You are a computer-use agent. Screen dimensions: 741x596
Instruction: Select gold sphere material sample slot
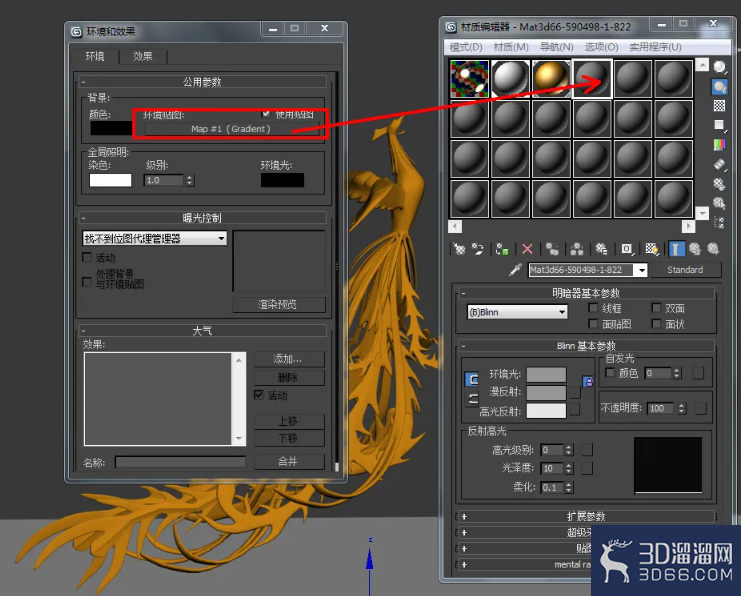551,78
